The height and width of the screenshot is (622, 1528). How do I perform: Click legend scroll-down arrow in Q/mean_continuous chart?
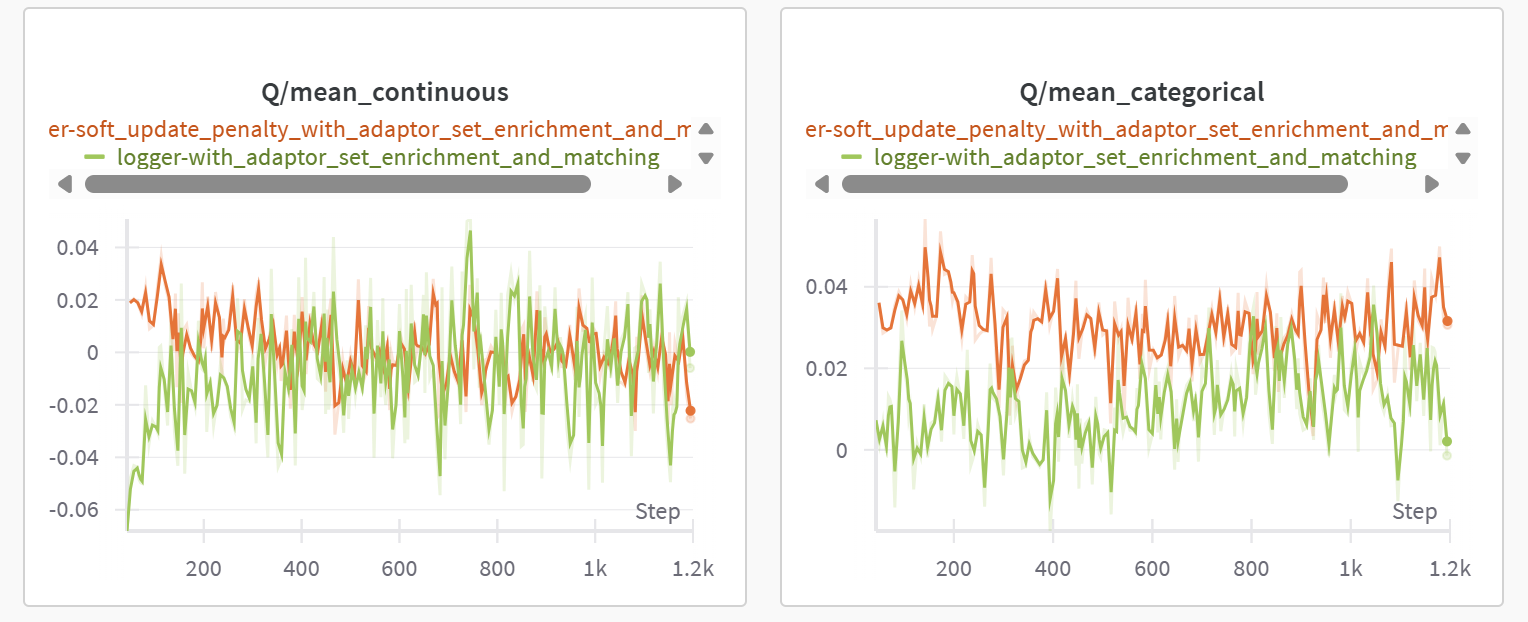point(706,158)
